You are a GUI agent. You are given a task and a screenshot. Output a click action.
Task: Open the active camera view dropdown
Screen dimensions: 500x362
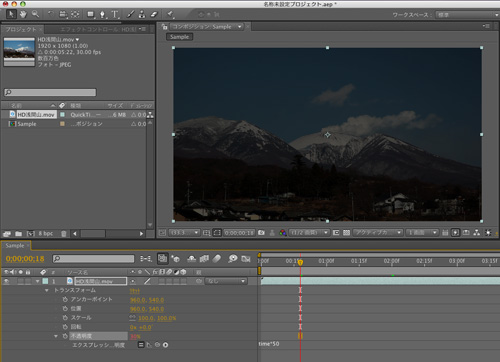378,233
